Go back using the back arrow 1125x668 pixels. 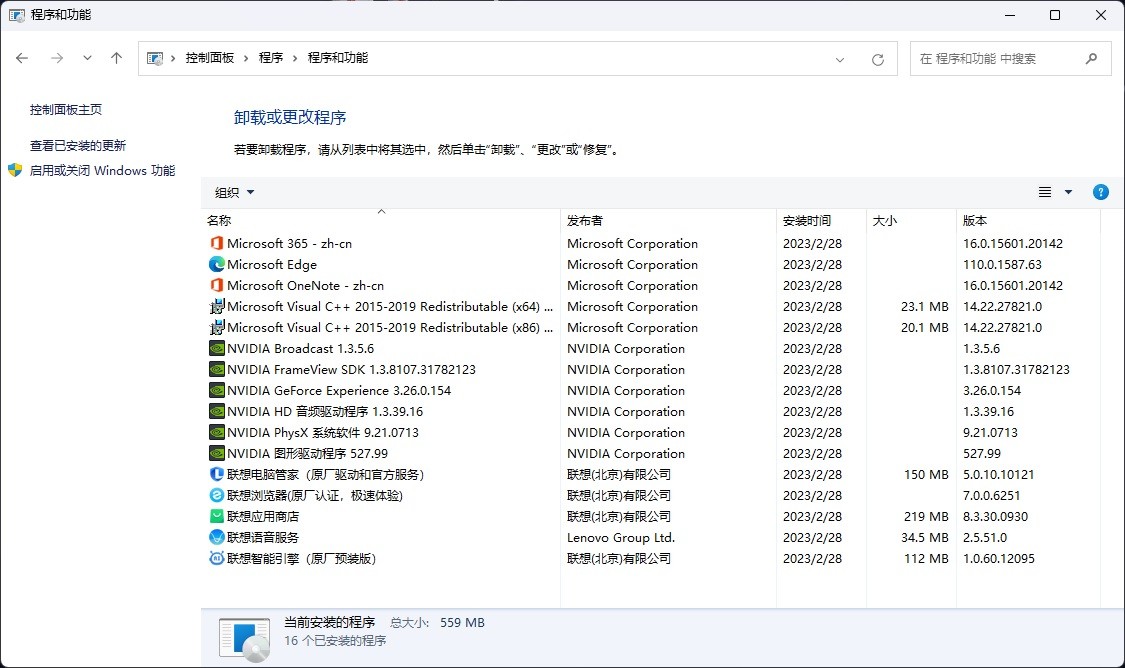pos(22,58)
